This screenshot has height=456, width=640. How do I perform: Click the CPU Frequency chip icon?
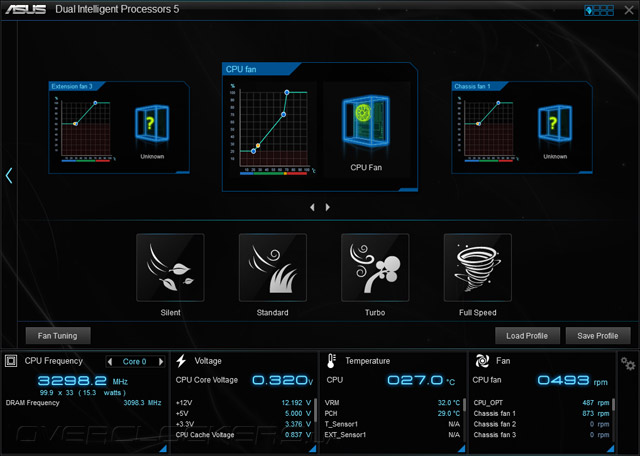click(11, 361)
